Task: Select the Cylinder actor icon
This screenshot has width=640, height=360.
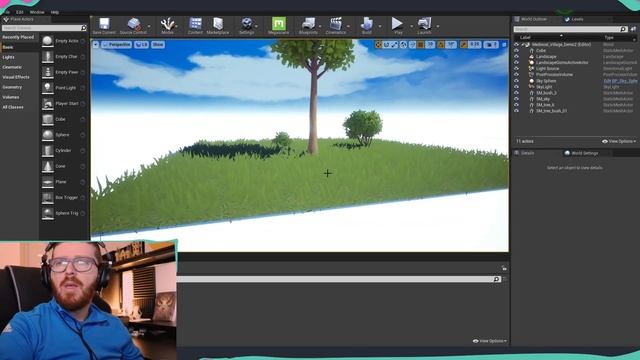Action: tap(48, 151)
